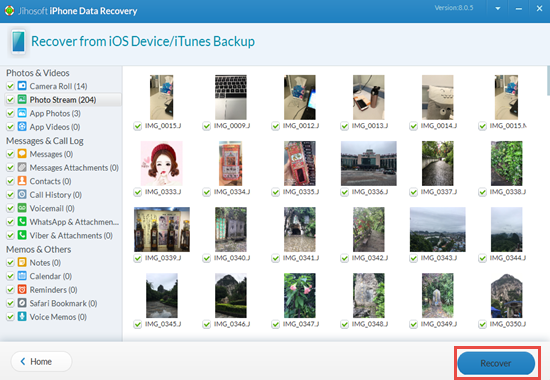
Task: Click the Photo Stream icon
Action: (22, 99)
